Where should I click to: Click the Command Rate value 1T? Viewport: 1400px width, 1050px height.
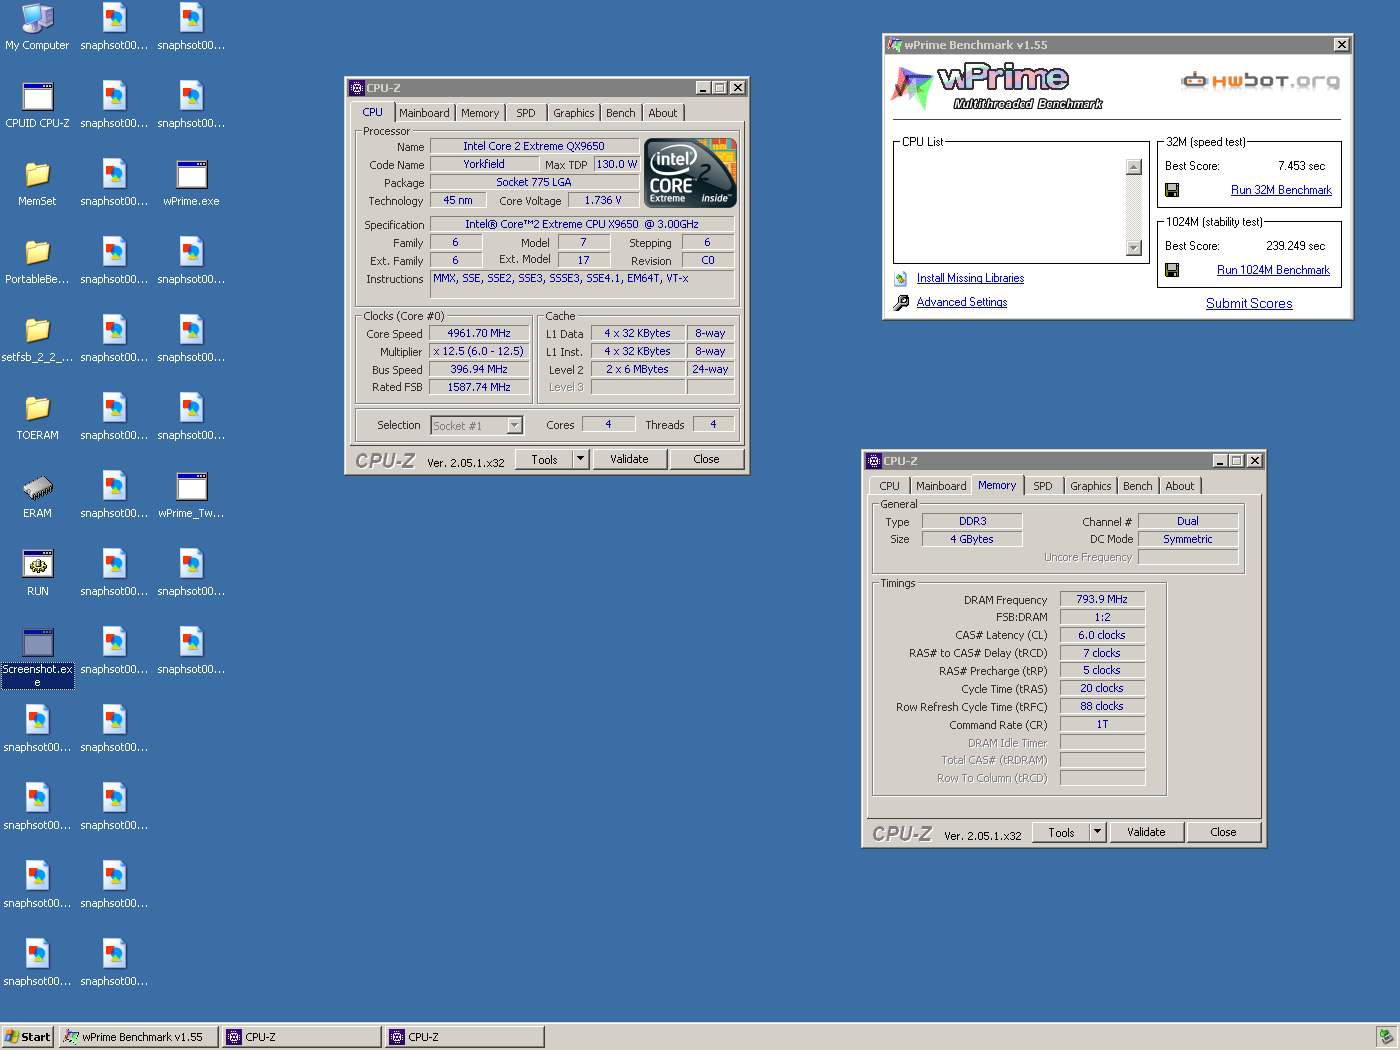pos(1102,724)
